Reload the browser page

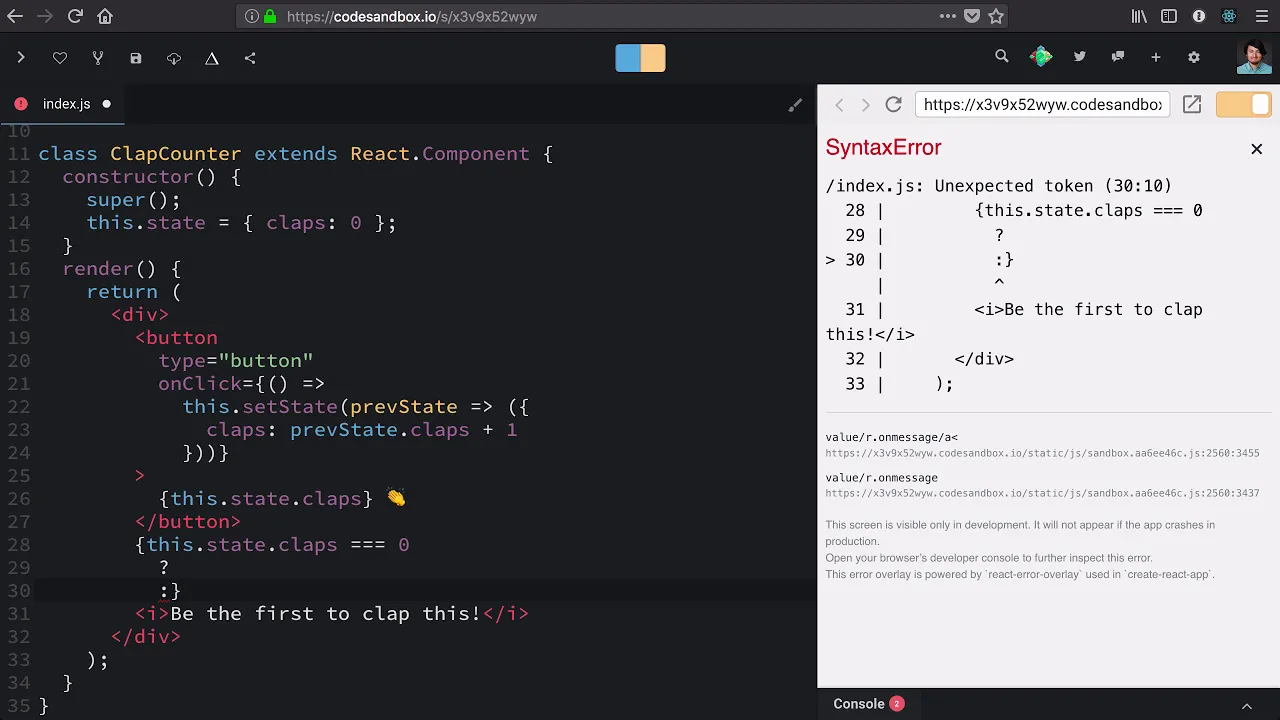click(x=76, y=16)
